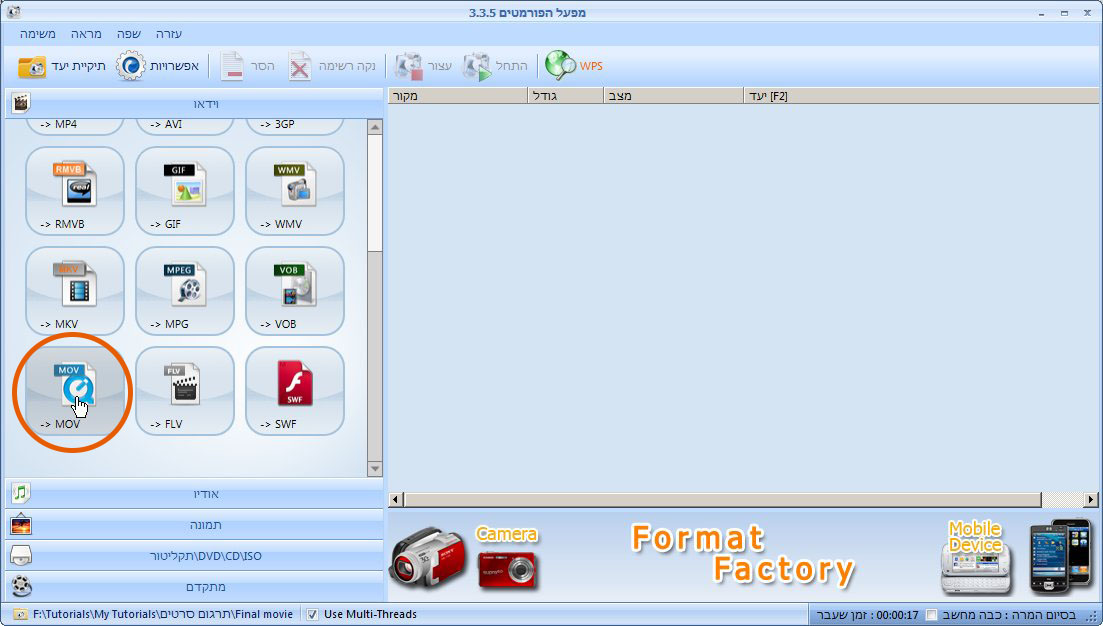Screen dimensions: 1103x626
Task: Close the Format Factory window
Action: 1087,13
